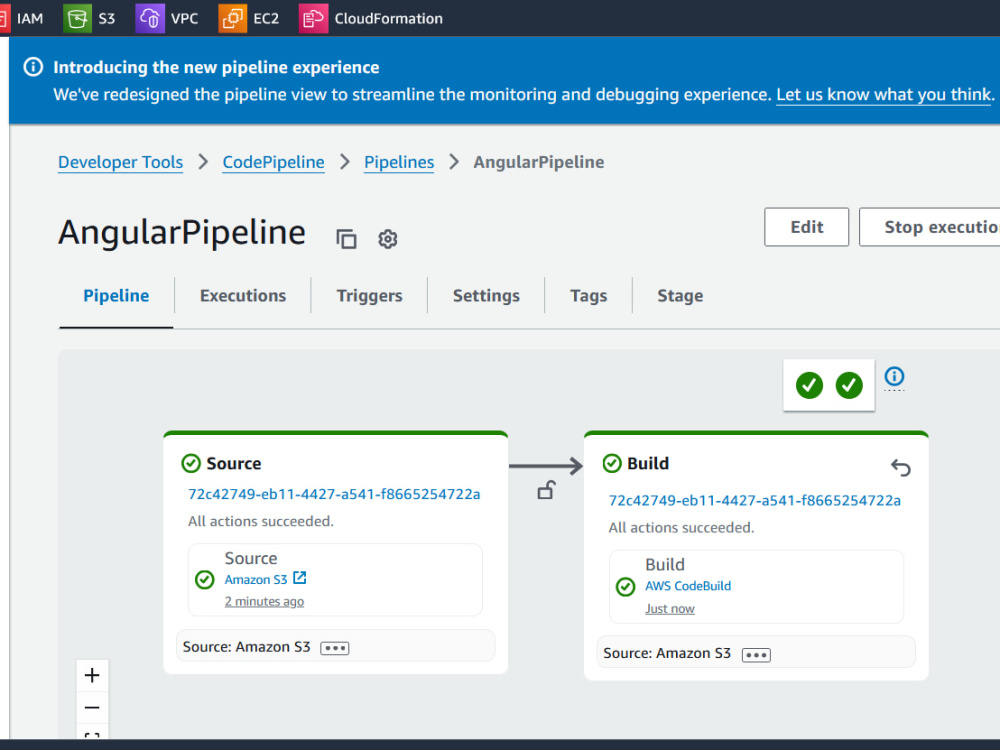This screenshot has width=1000, height=750.
Task: Open the VPC service shortcut icon
Action: coord(150,18)
